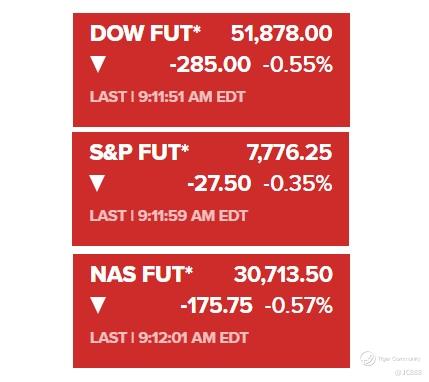The width and height of the screenshot is (429, 382).
Task: Click the NAS percent change -0.57%
Action: pyautogui.click(x=299, y=305)
